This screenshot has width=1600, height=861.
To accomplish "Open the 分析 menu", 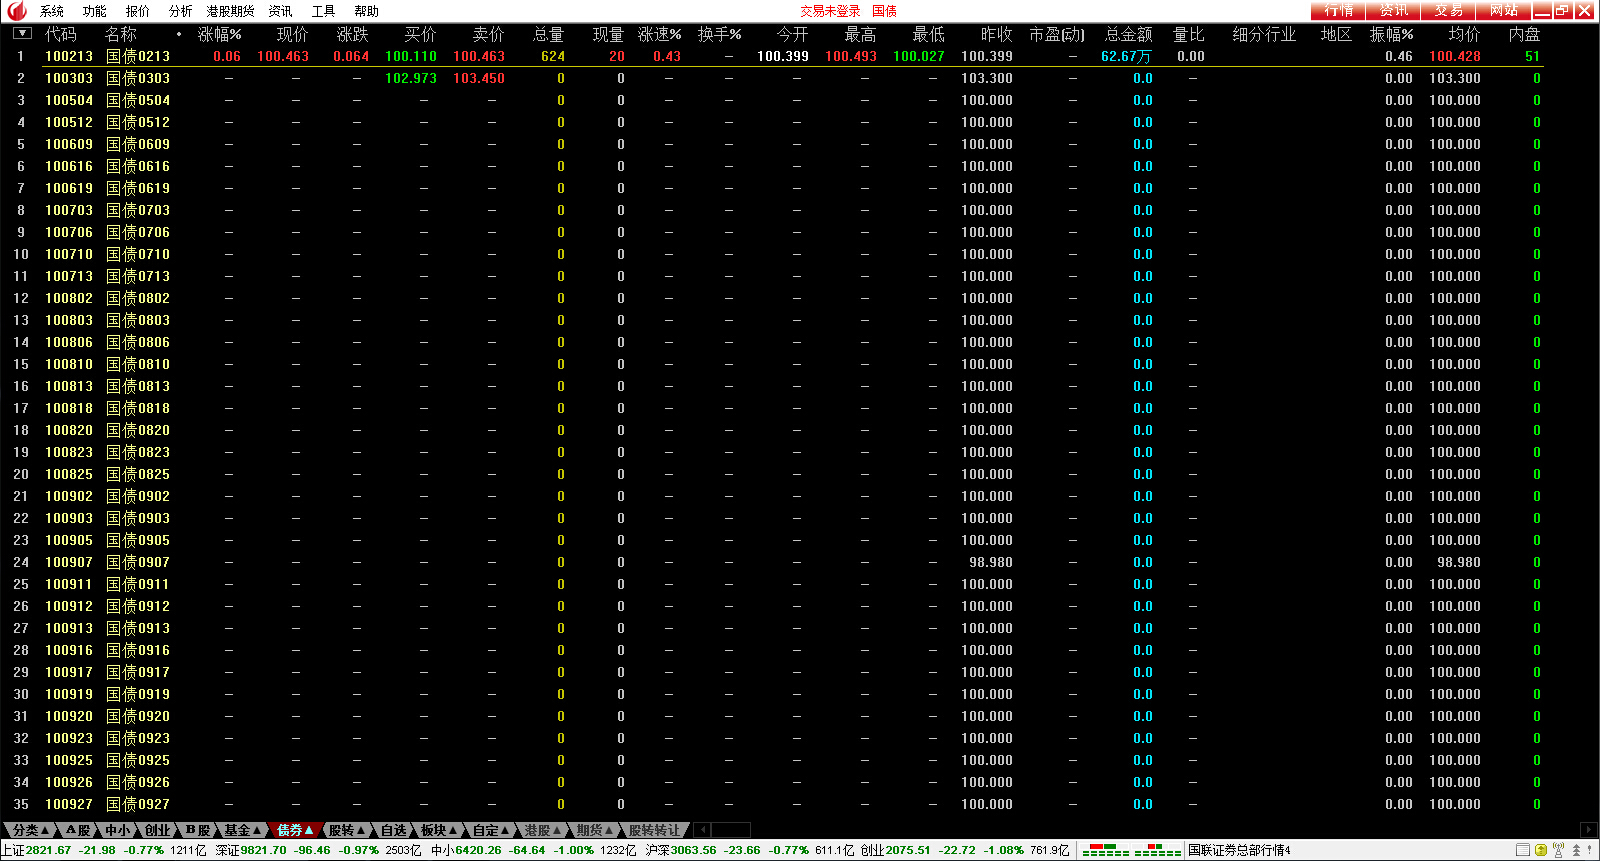I will pos(181,11).
